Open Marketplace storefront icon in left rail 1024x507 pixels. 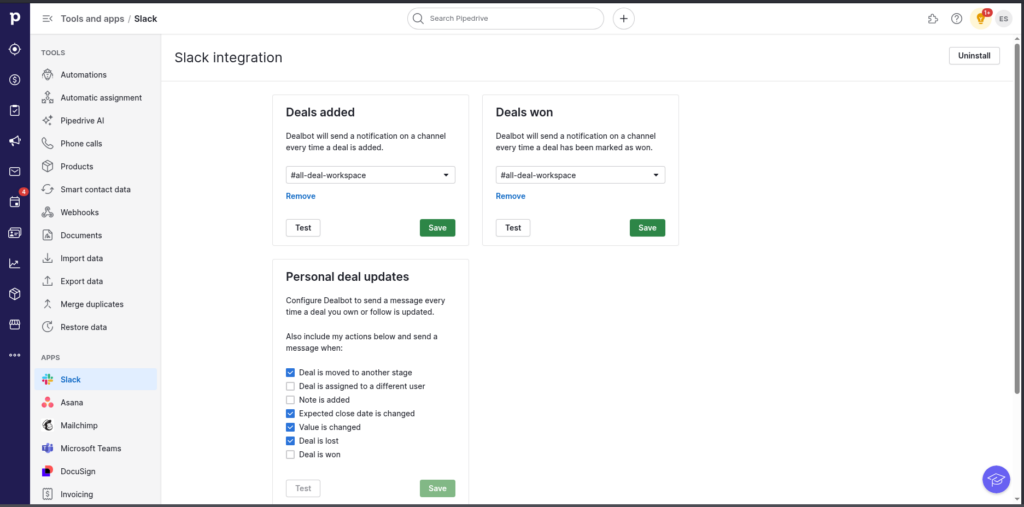(x=14, y=325)
